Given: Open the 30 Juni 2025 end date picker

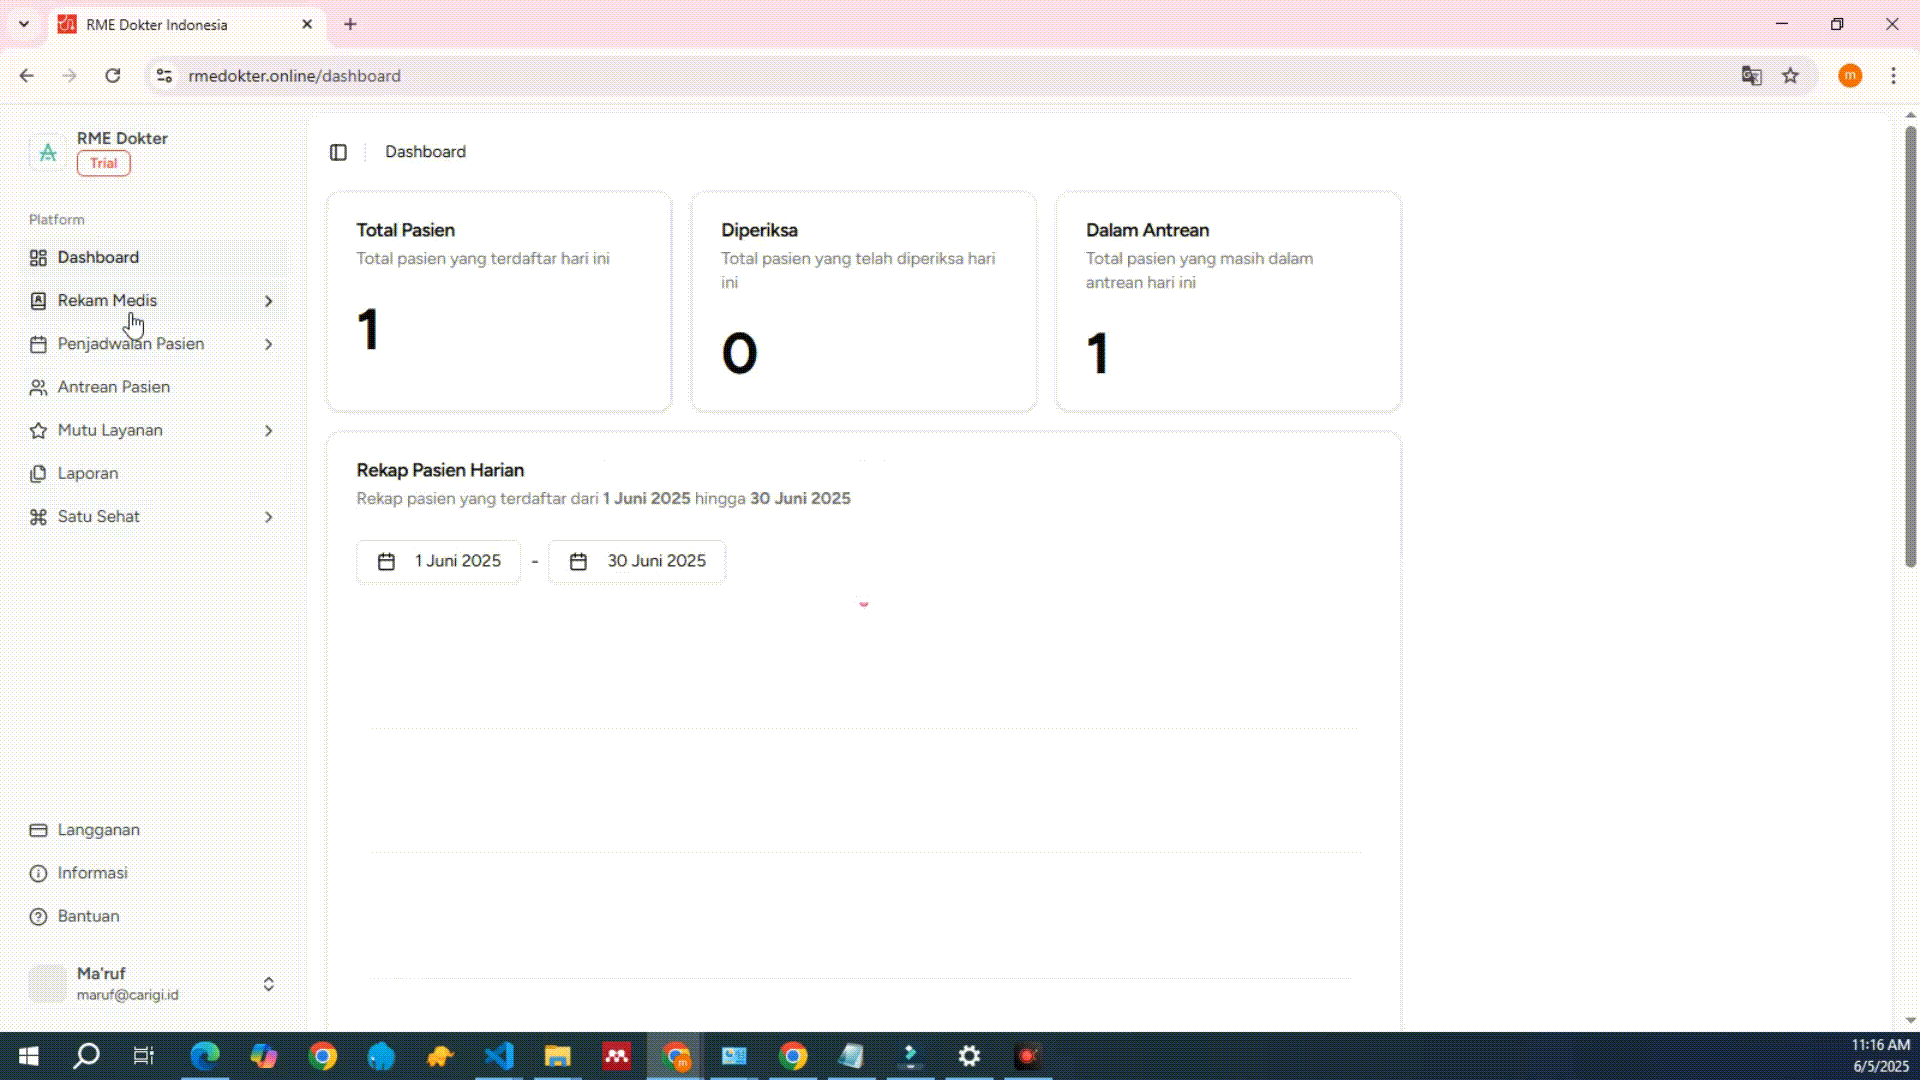Looking at the screenshot, I should (637, 561).
